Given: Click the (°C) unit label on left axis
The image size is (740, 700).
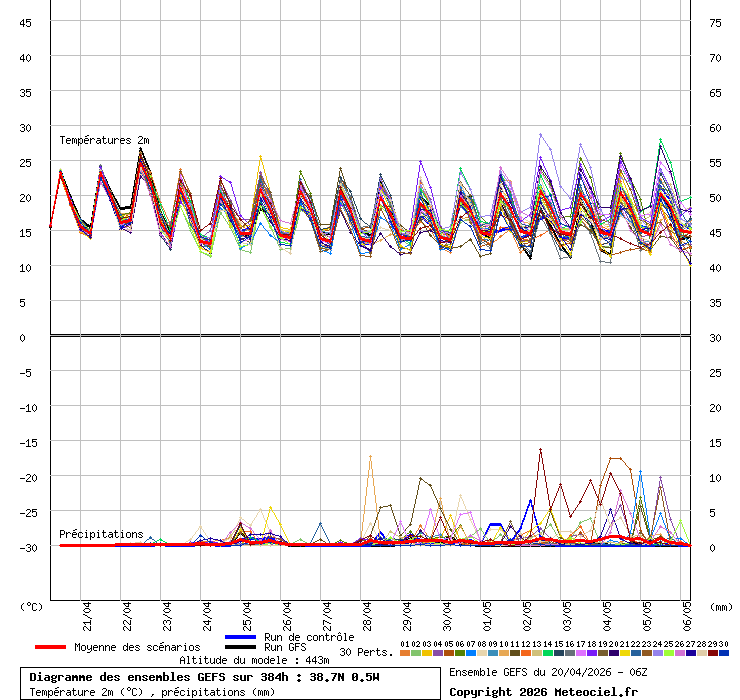Looking at the screenshot, I should (x=32, y=606).
